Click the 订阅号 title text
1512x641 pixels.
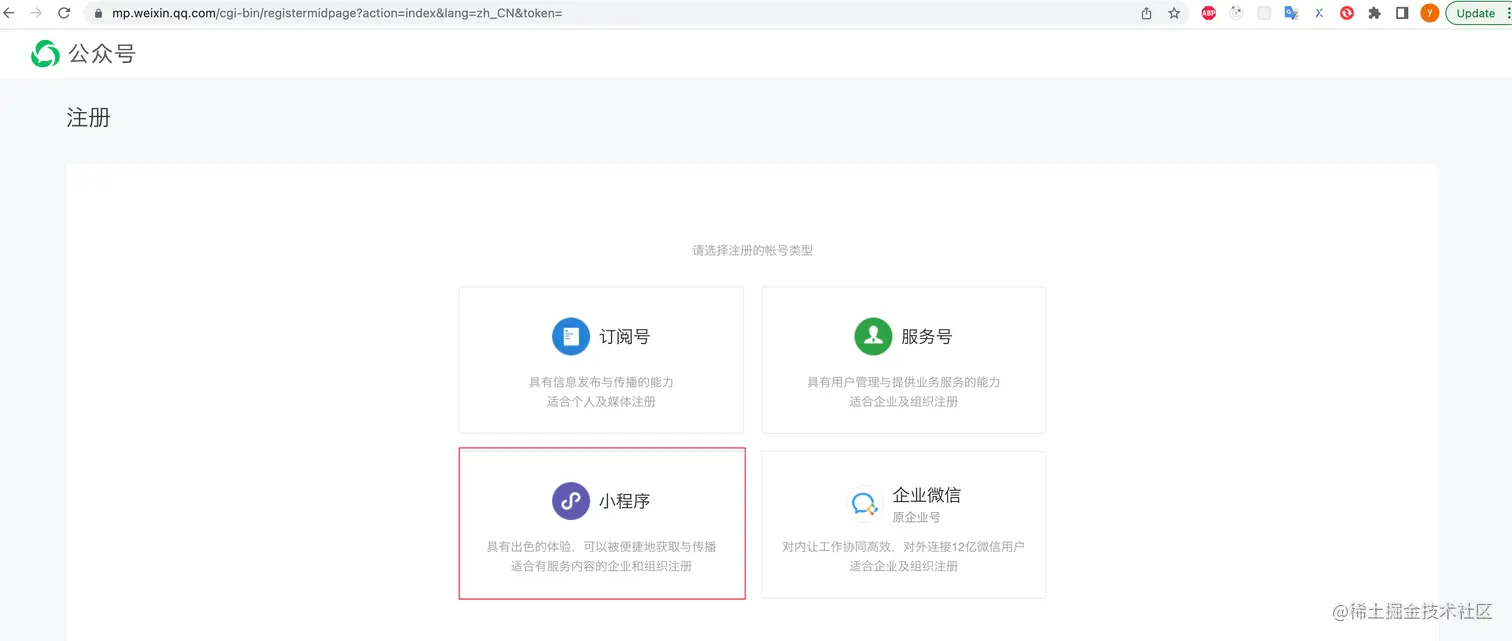click(x=624, y=337)
